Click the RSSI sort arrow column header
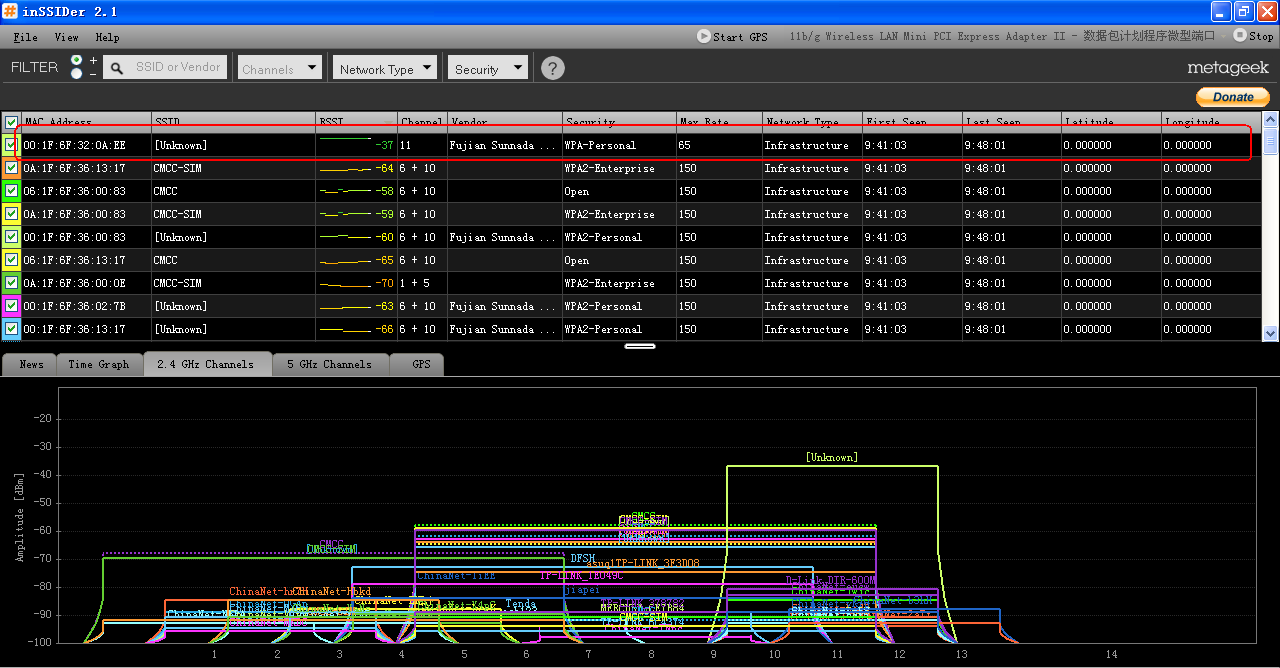1280x668 pixels. [x=388, y=122]
